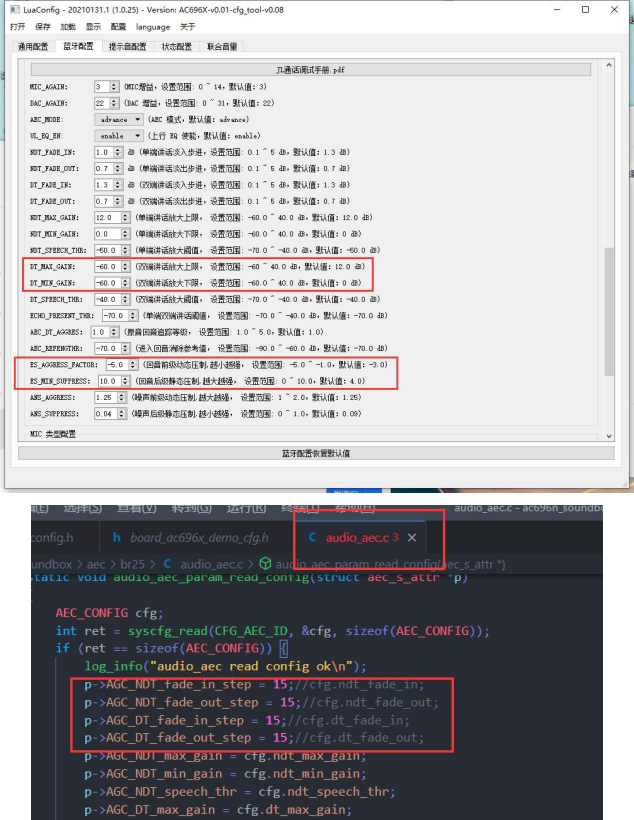Click the MIC_AGAIN spinner arrows
634x820 pixels.
click(x=114, y=86)
